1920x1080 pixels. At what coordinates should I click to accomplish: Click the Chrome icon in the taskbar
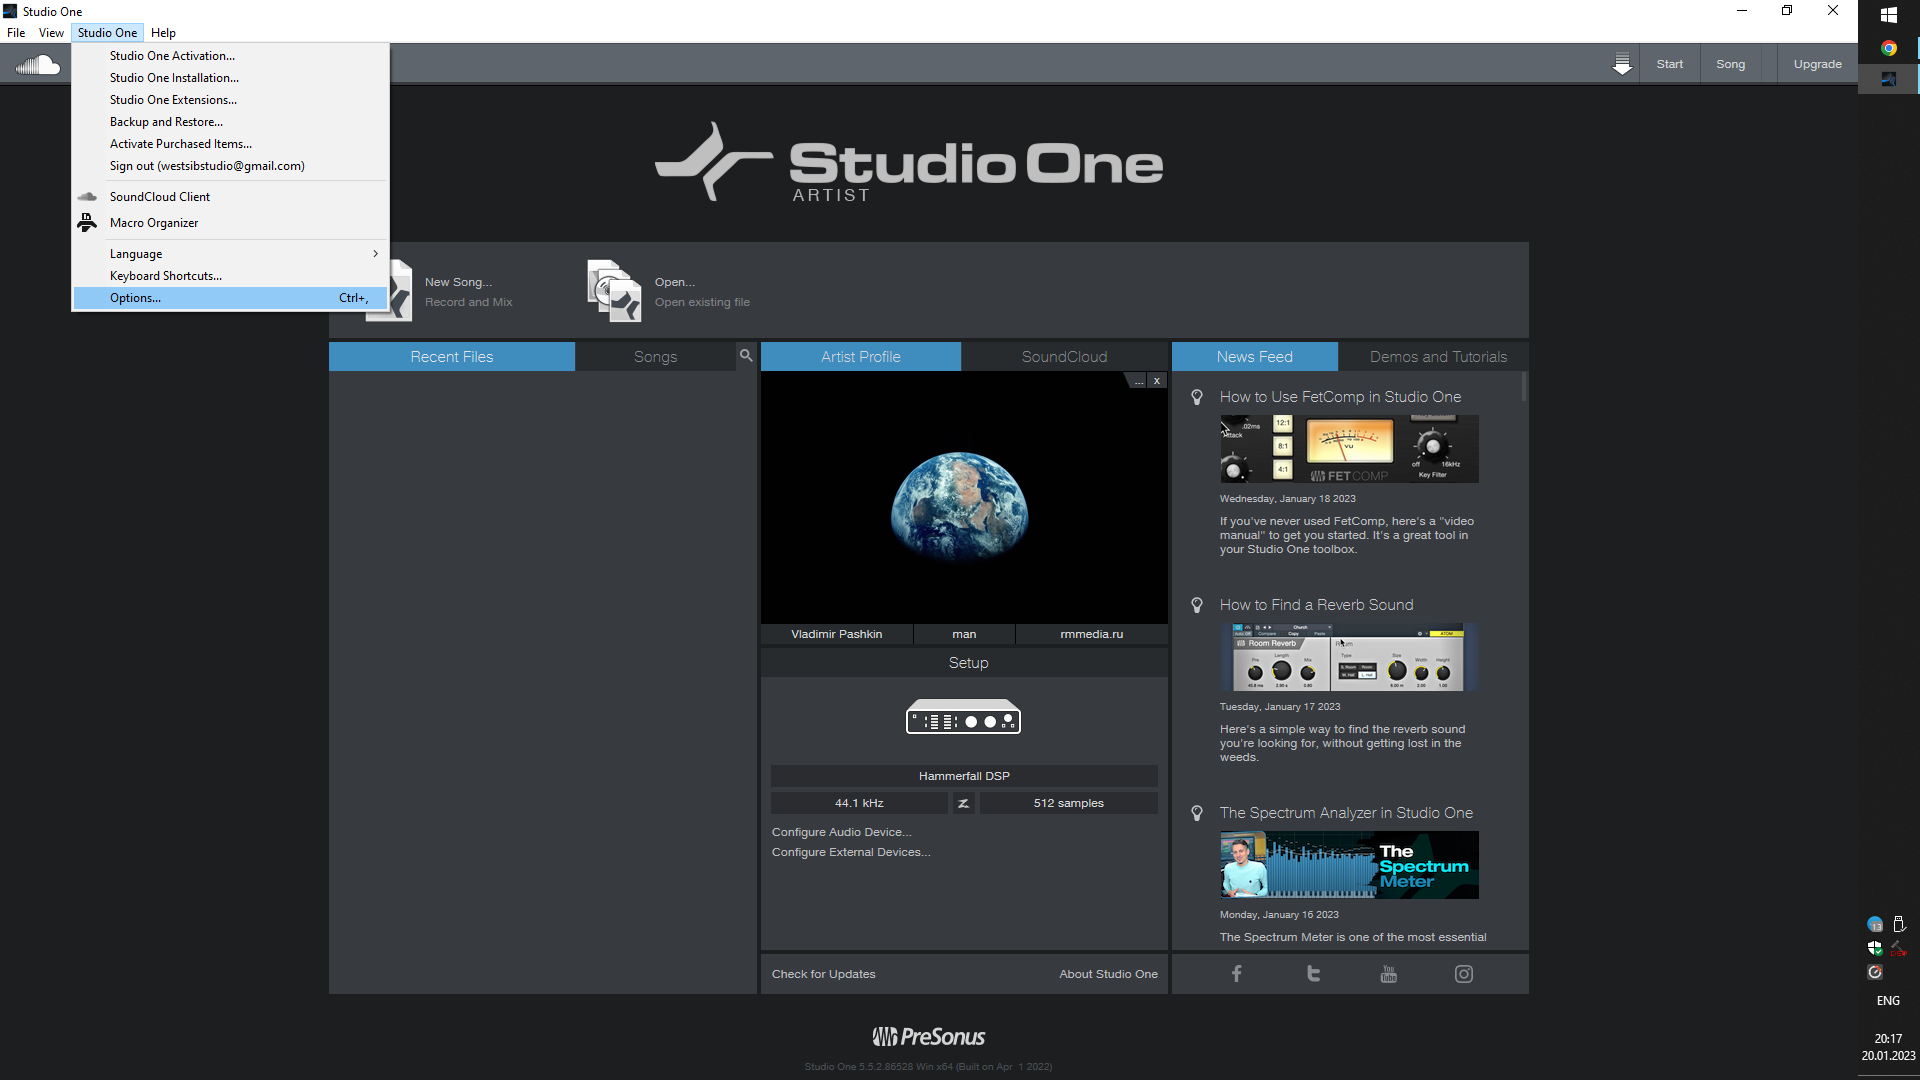(x=1888, y=48)
